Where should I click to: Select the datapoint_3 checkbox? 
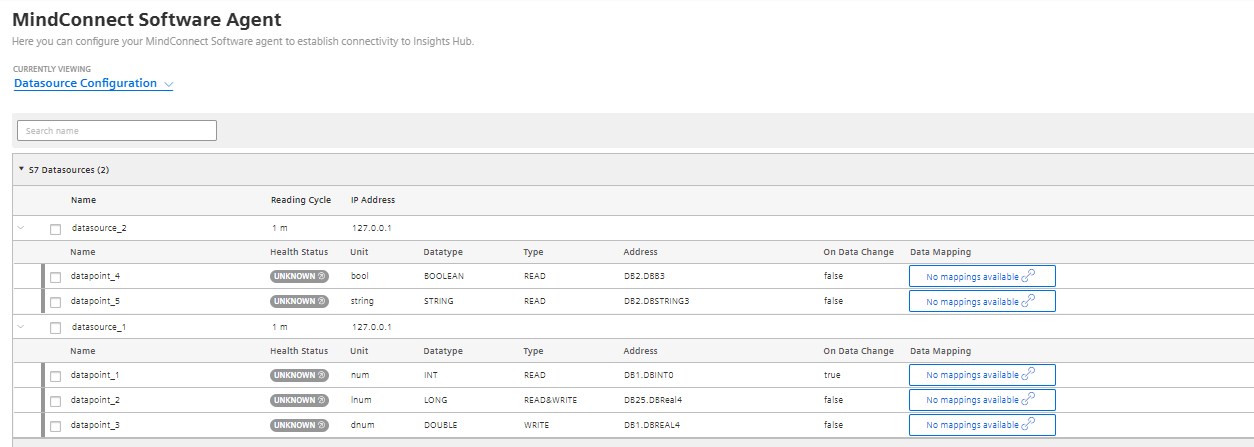tap(56, 426)
